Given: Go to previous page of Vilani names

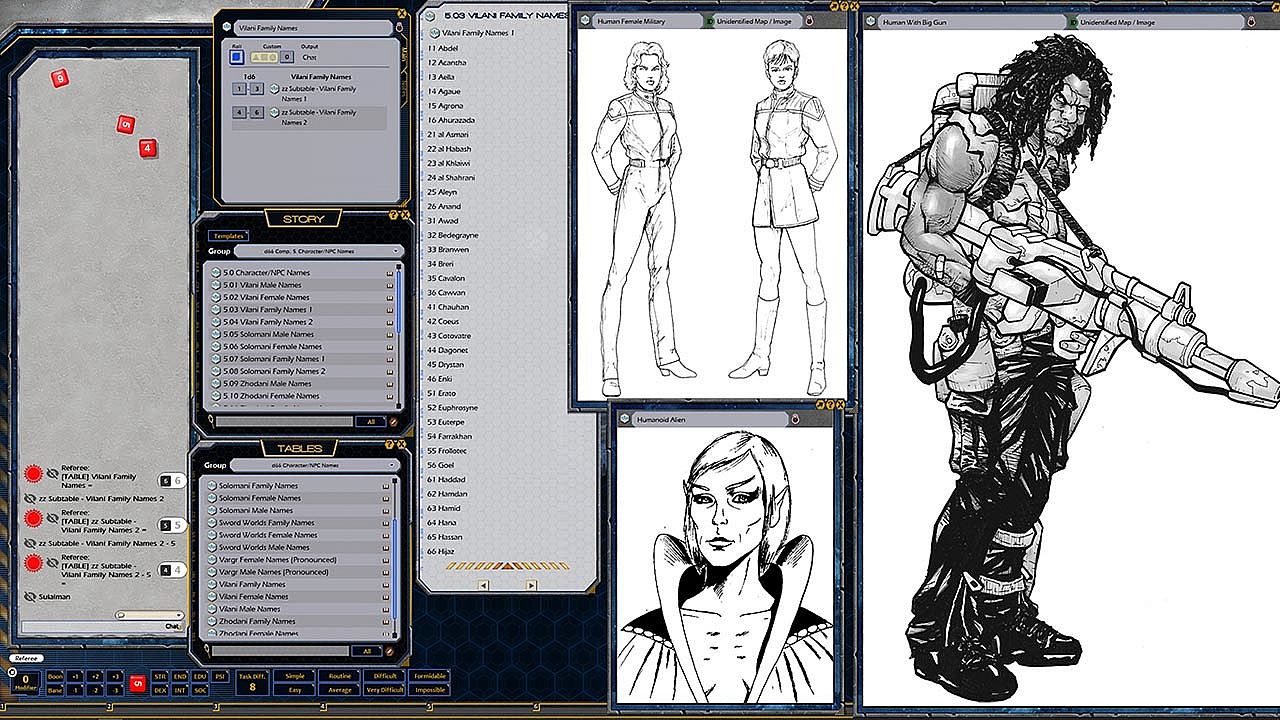Looking at the screenshot, I should 484,585.
